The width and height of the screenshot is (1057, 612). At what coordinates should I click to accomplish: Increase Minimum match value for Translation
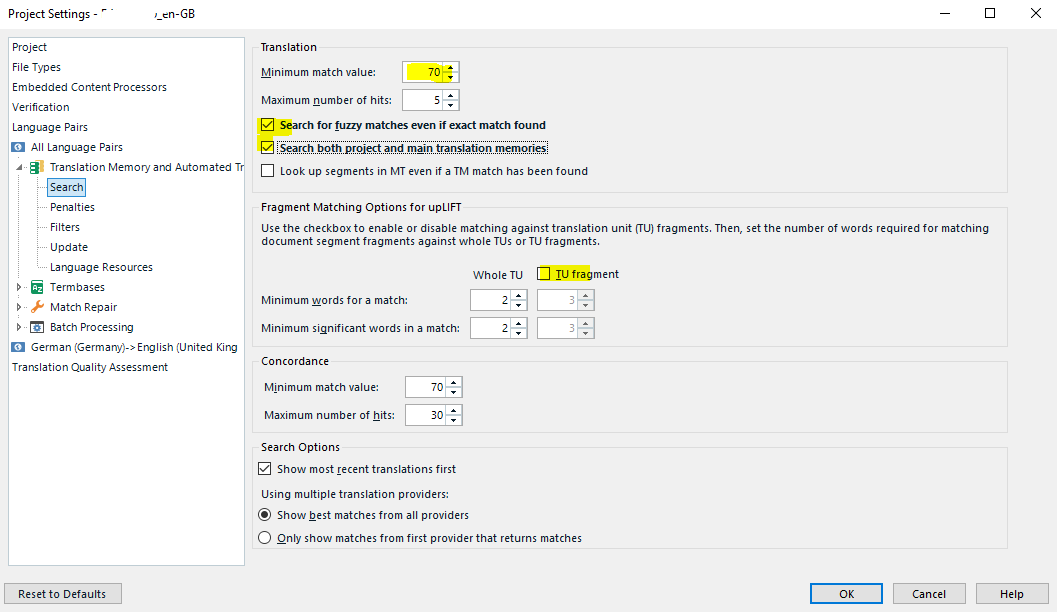click(451, 67)
